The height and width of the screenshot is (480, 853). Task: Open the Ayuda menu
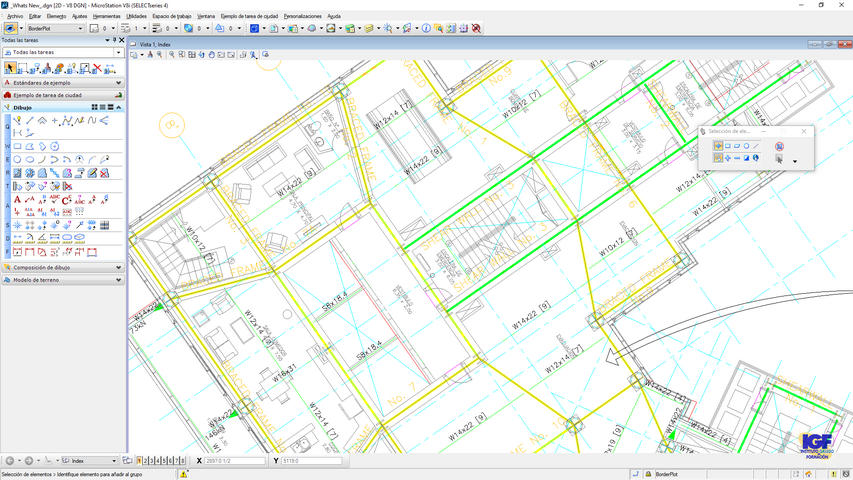tap(334, 16)
